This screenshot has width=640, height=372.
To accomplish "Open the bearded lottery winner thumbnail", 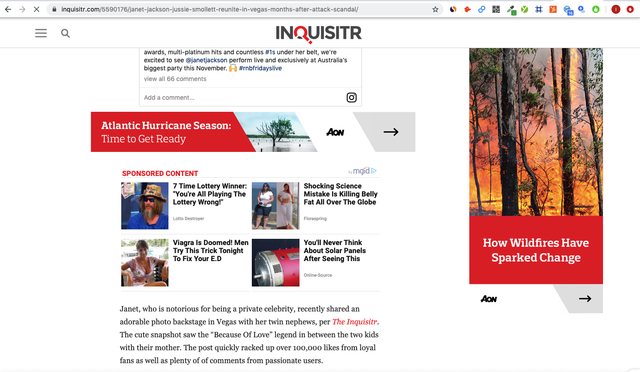I will tap(144, 206).
